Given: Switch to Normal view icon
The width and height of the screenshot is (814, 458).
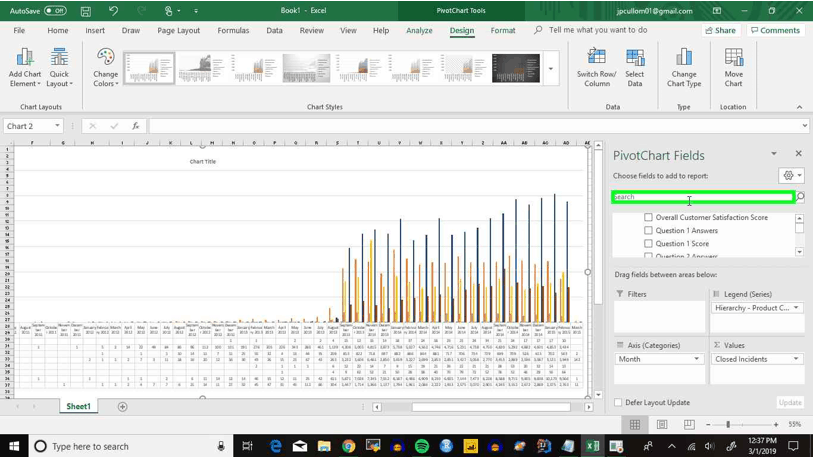Looking at the screenshot, I should (x=634, y=425).
